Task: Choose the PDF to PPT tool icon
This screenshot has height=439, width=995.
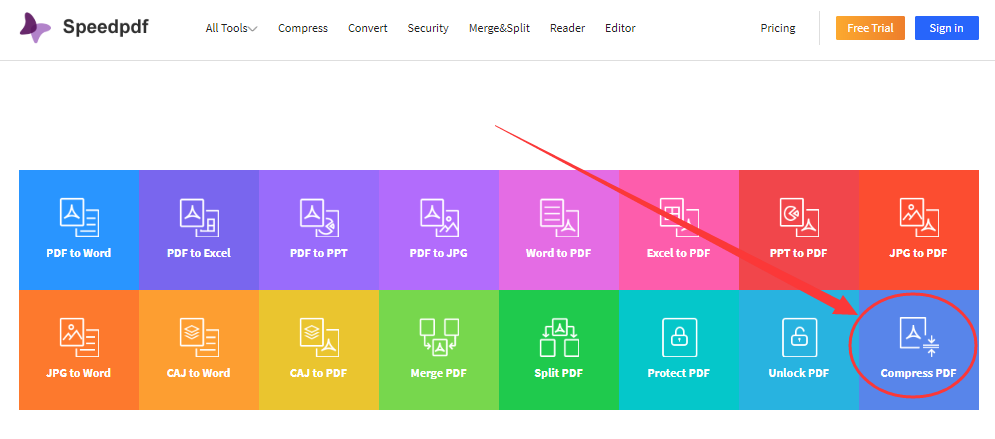Action: tap(319, 217)
